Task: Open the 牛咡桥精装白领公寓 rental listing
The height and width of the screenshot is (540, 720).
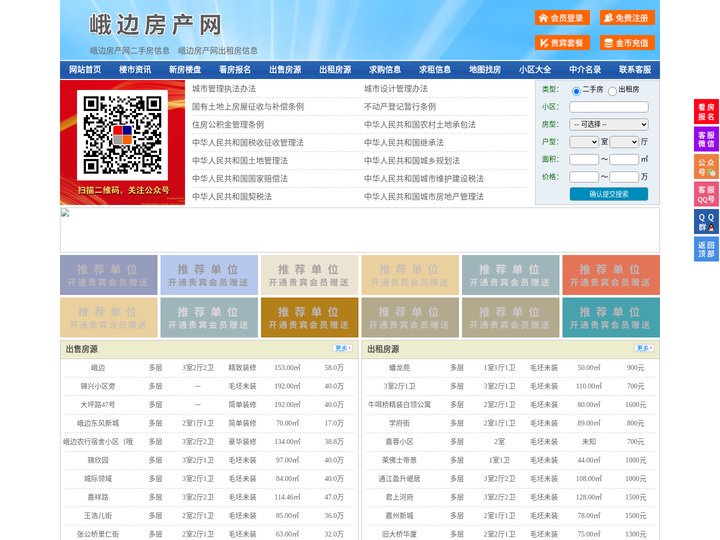Action: pos(399,405)
